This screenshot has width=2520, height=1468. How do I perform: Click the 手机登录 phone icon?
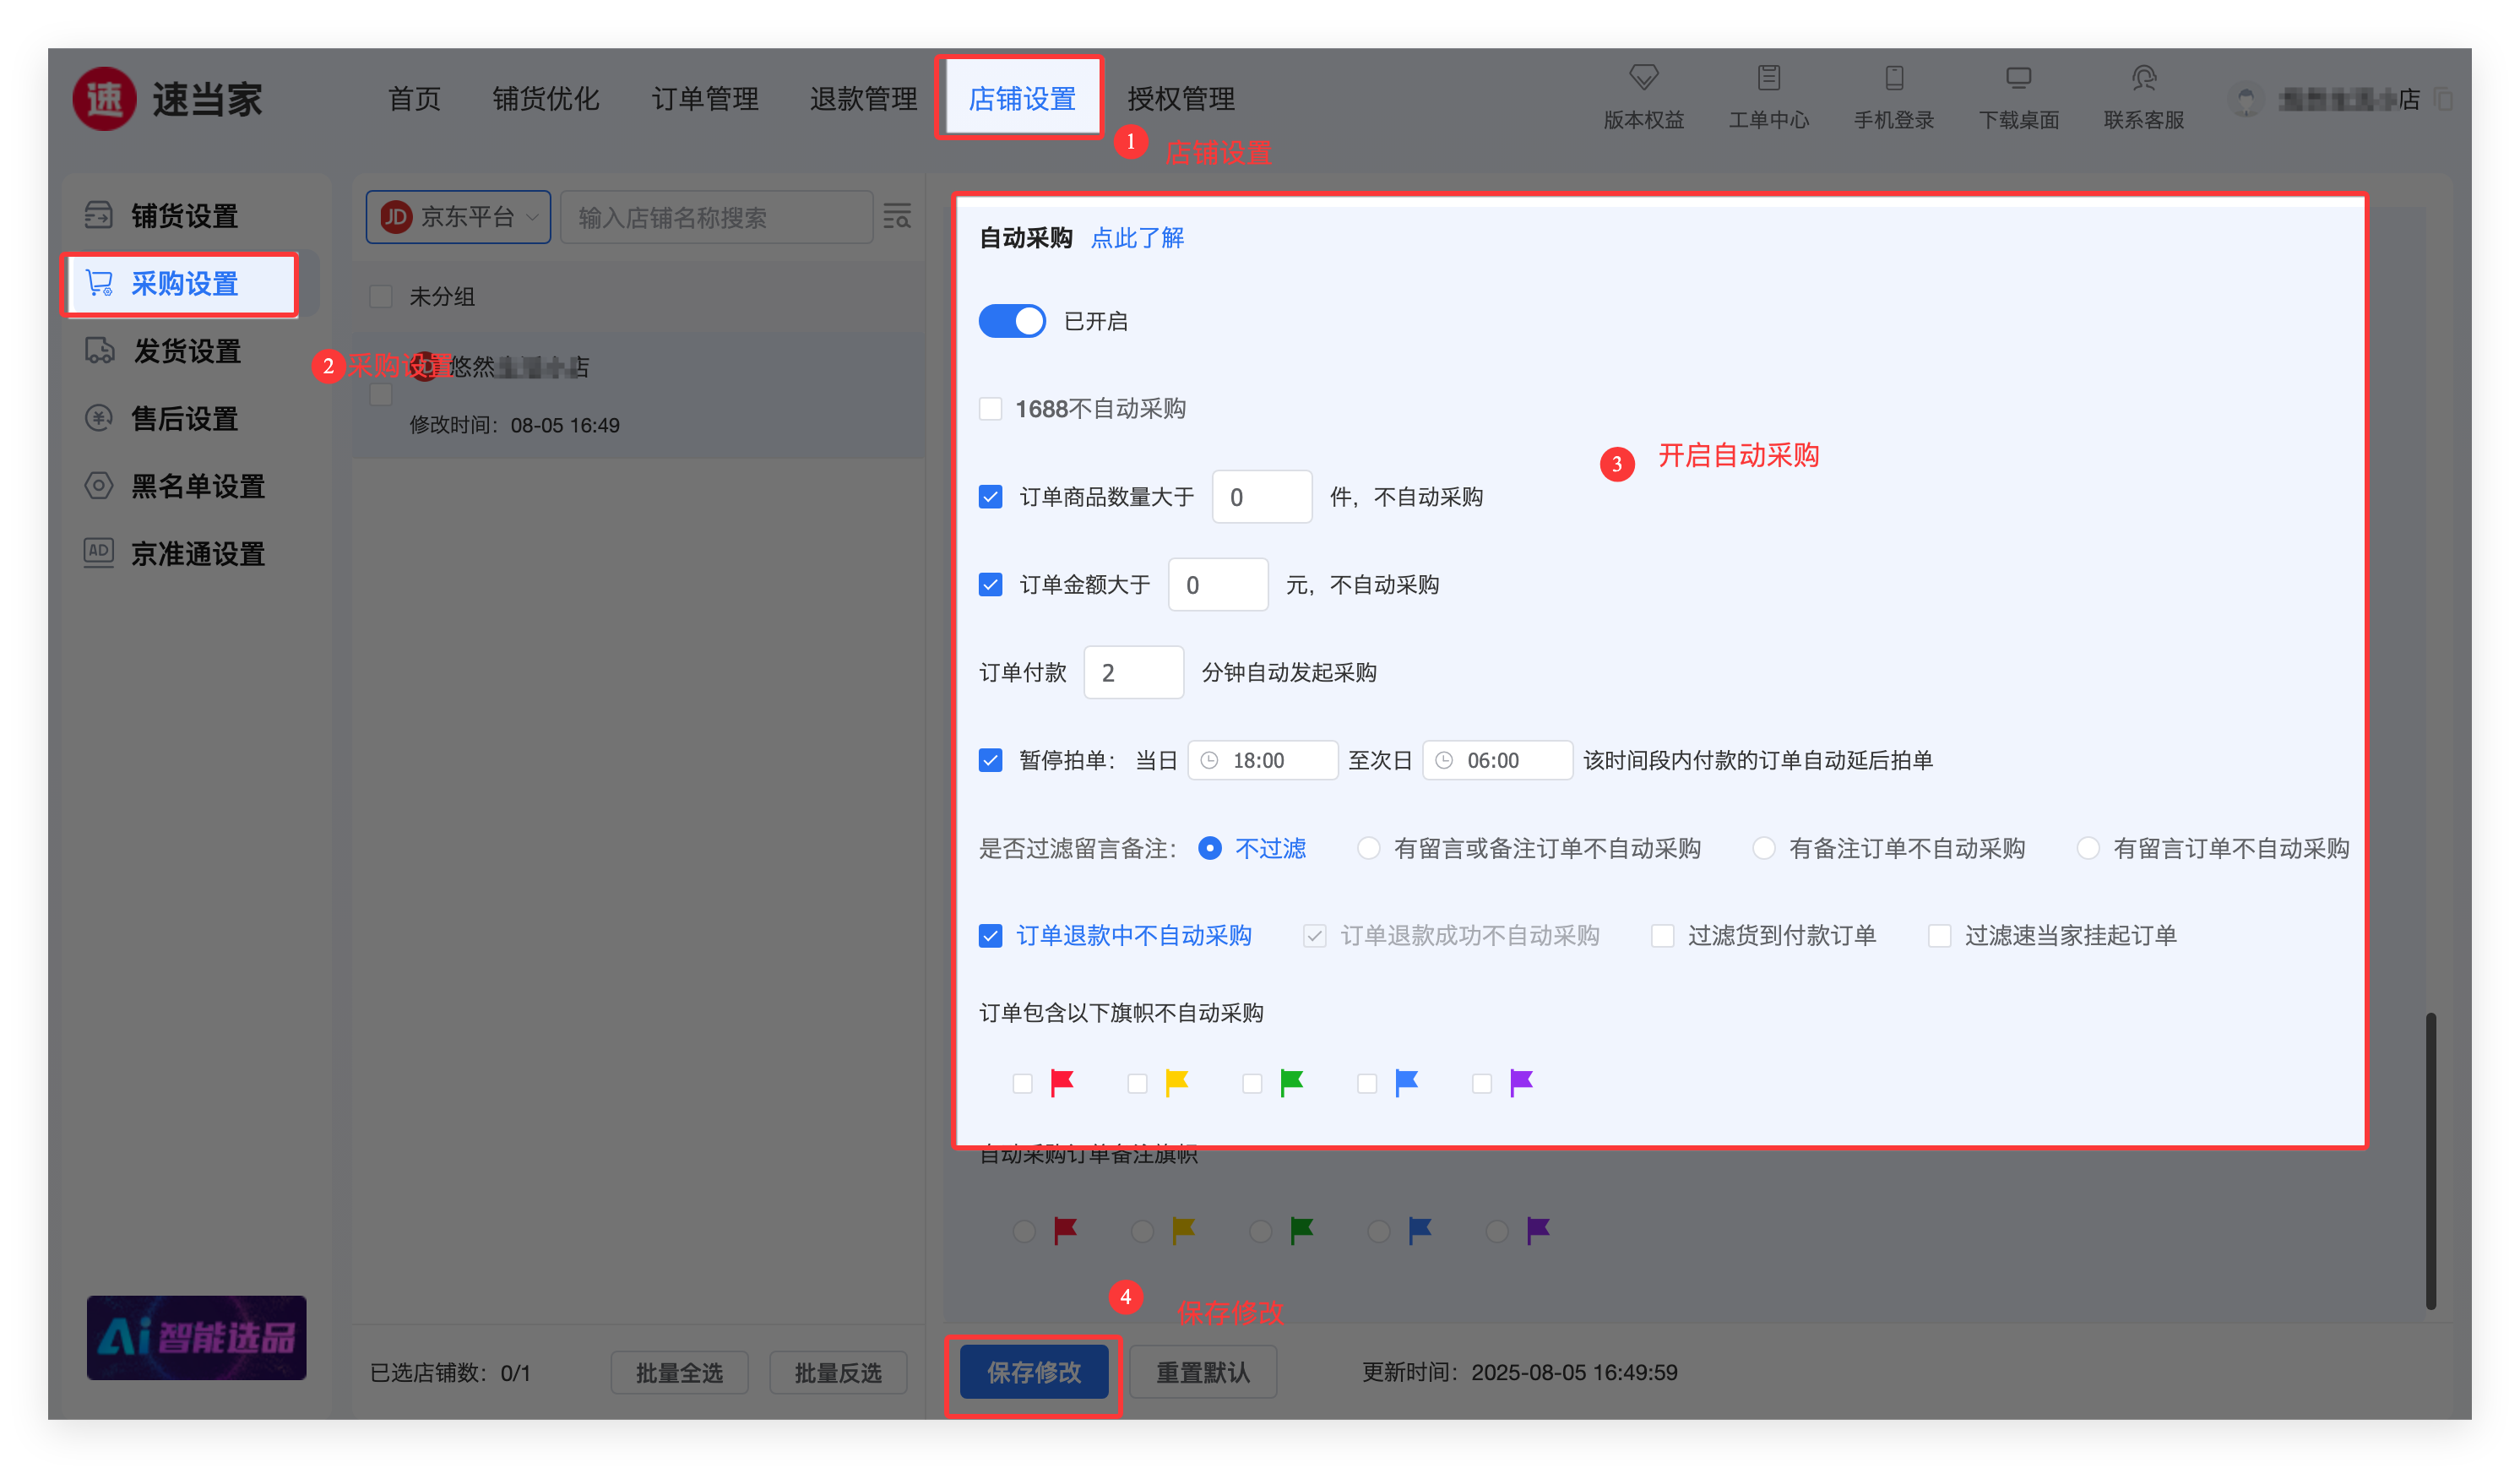[1893, 78]
